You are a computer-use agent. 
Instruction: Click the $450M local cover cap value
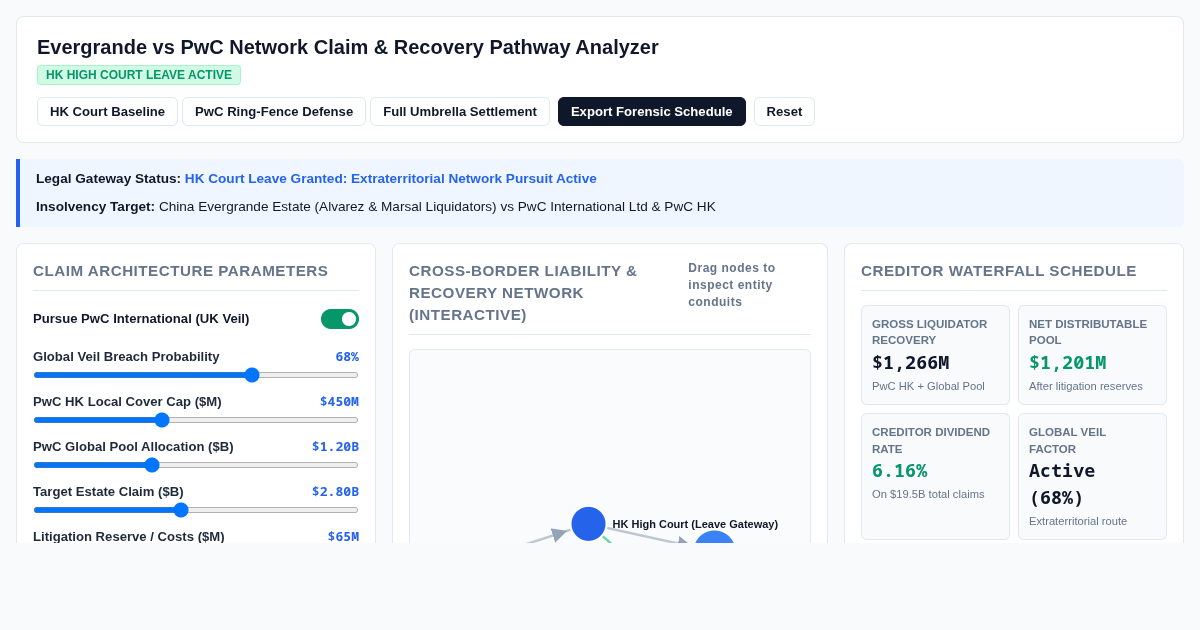pyautogui.click(x=339, y=402)
